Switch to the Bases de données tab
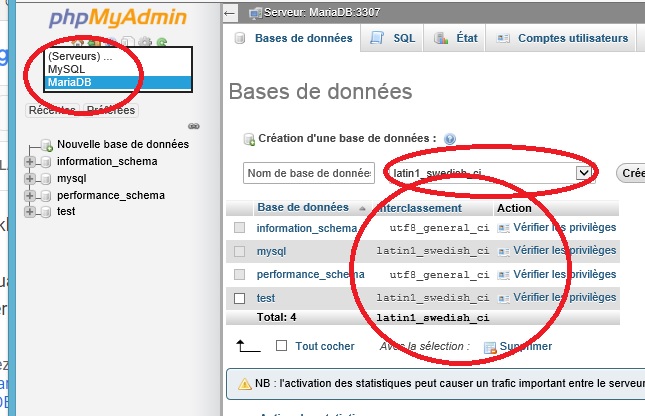Viewport: 645px width, 416px height. [x=293, y=38]
